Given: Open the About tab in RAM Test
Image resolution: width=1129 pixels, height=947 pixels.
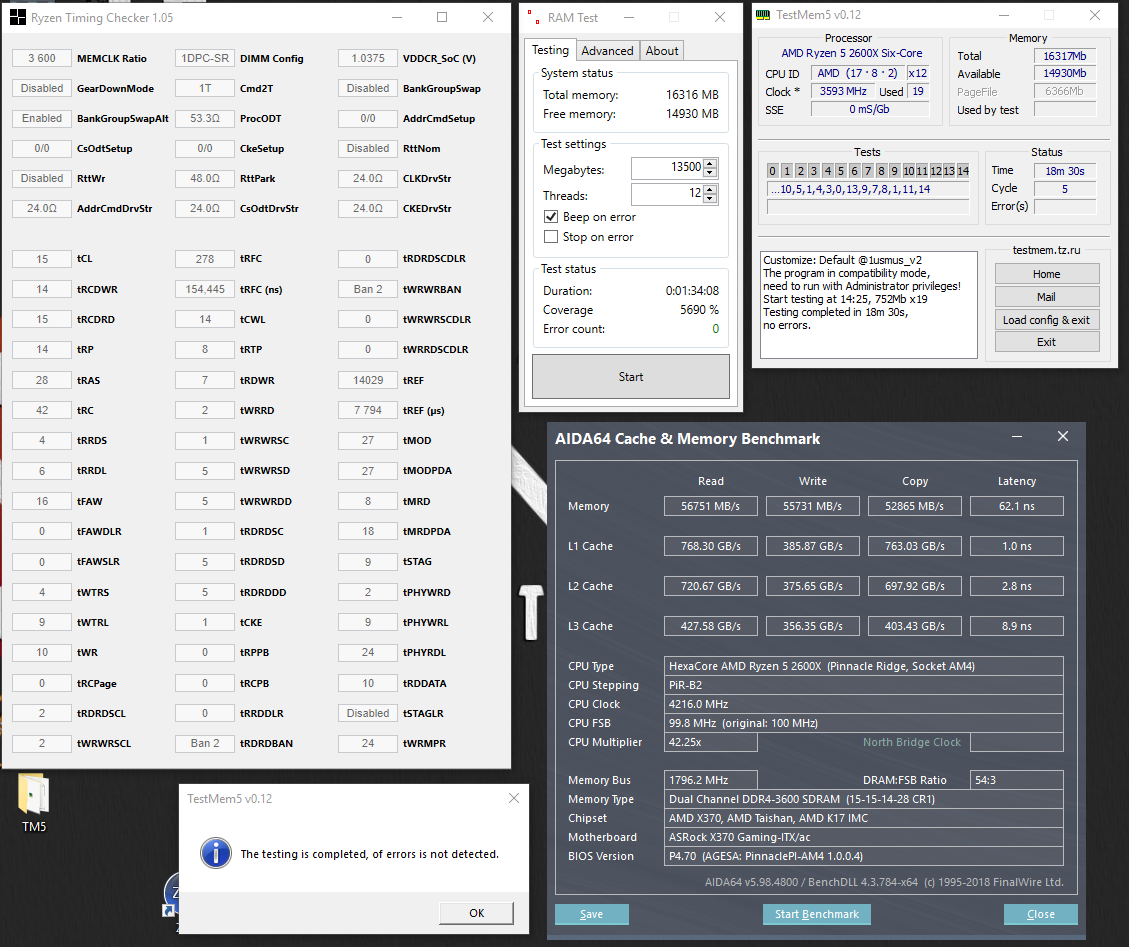Looking at the screenshot, I should click(x=662, y=51).
